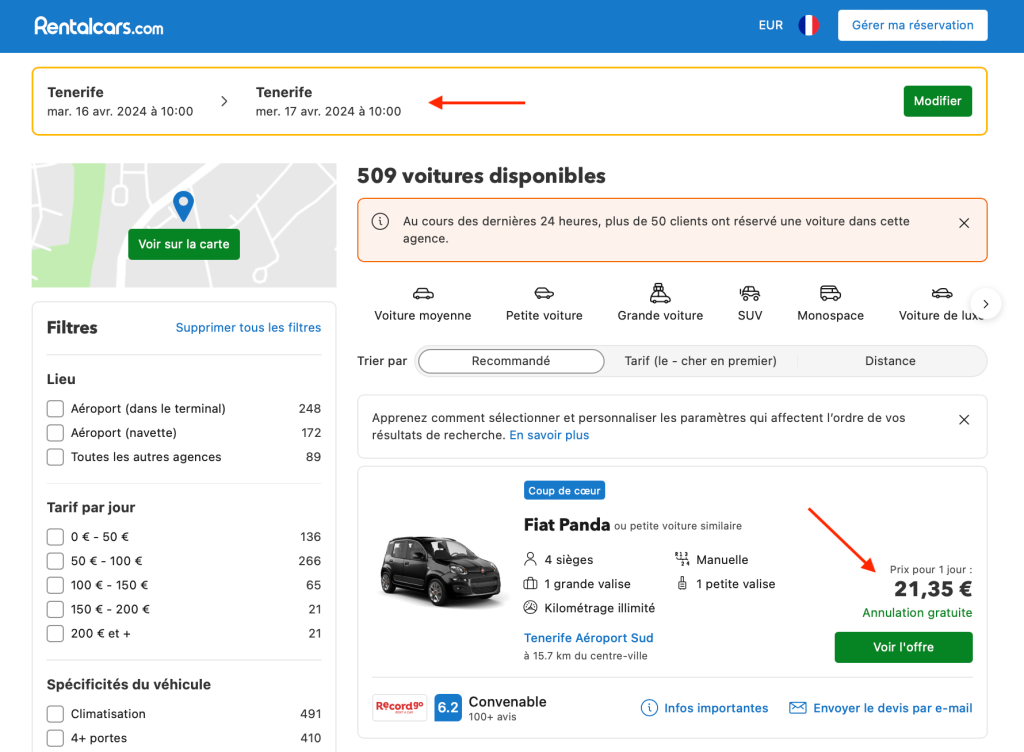1024x752 pixels.
Task: Dismiss the 24 heures booking alert
Action: [x=964, y=223]
